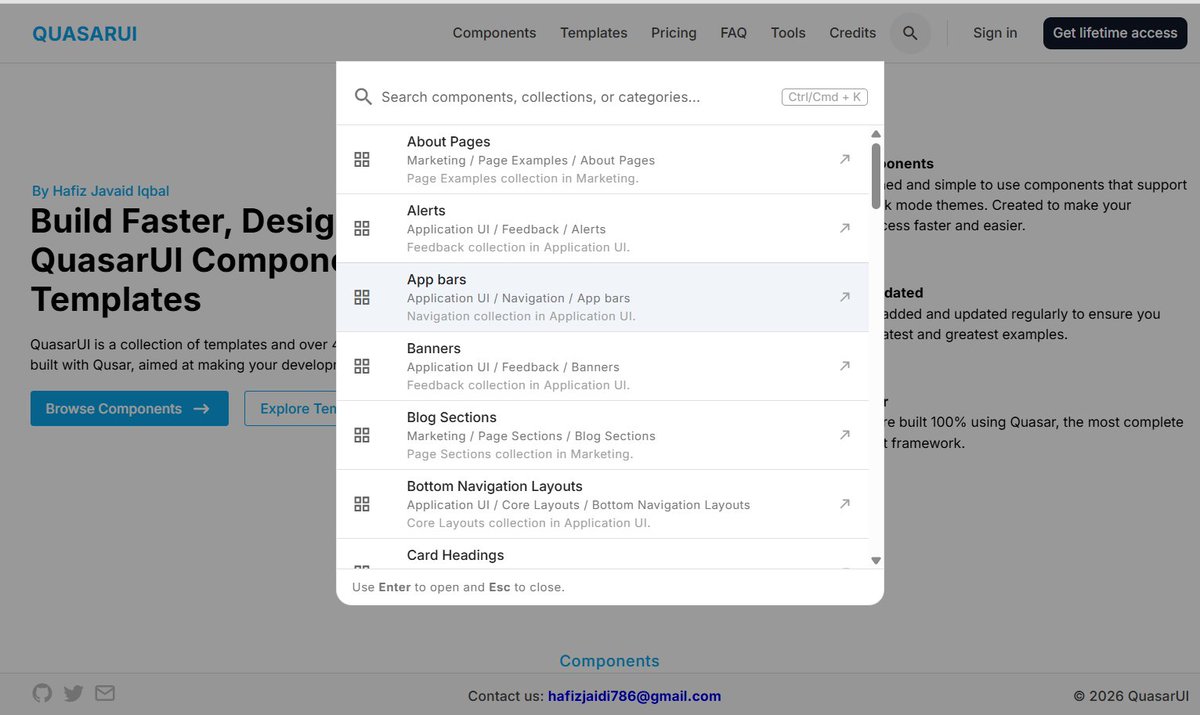Select the About Pages result title
This screenshot has height=715, width=1200.
(x=448, y=142)
